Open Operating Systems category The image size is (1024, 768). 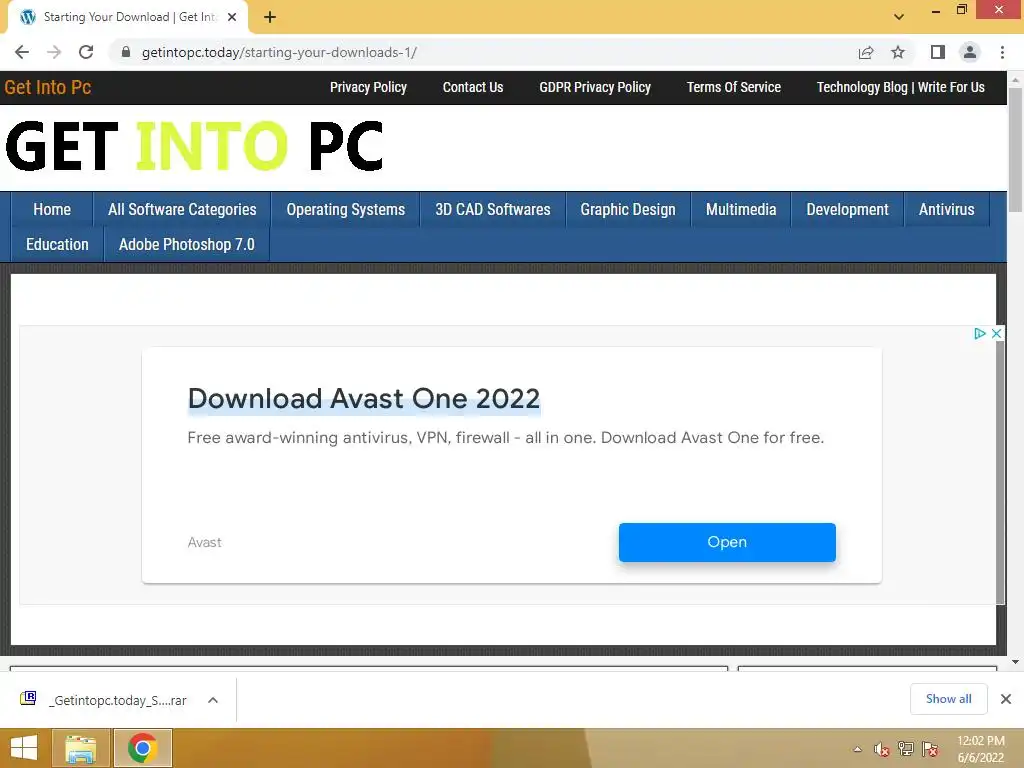[345, 210]
